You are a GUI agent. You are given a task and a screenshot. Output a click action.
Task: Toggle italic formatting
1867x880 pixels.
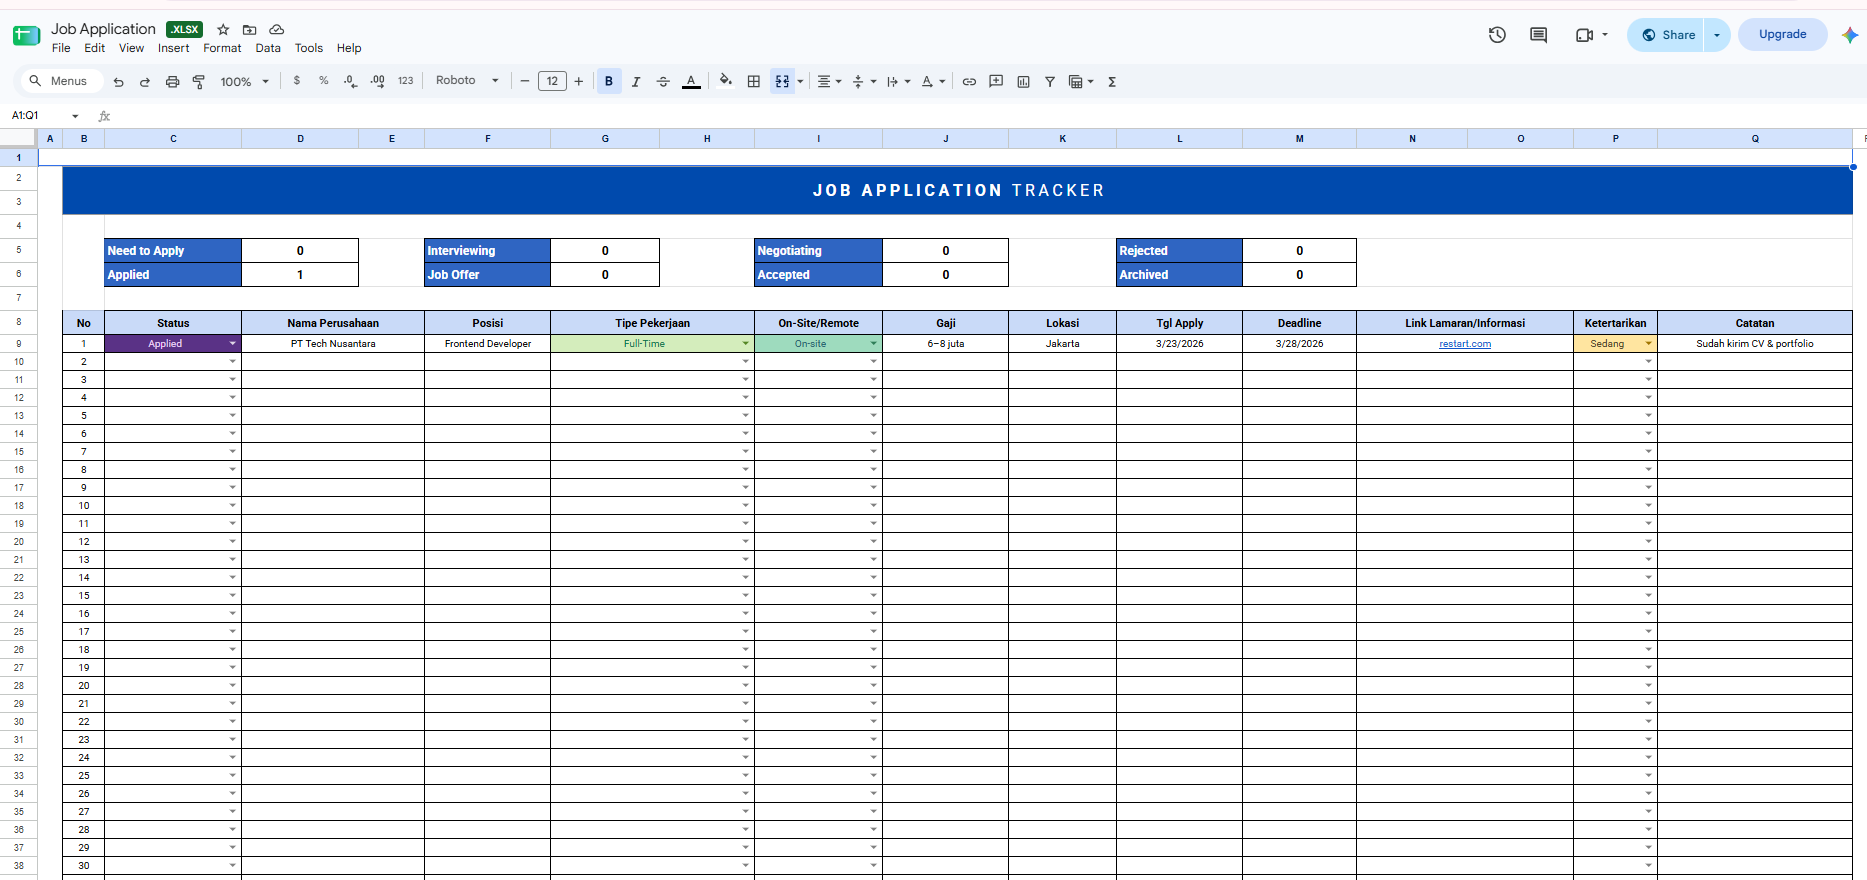636,82
